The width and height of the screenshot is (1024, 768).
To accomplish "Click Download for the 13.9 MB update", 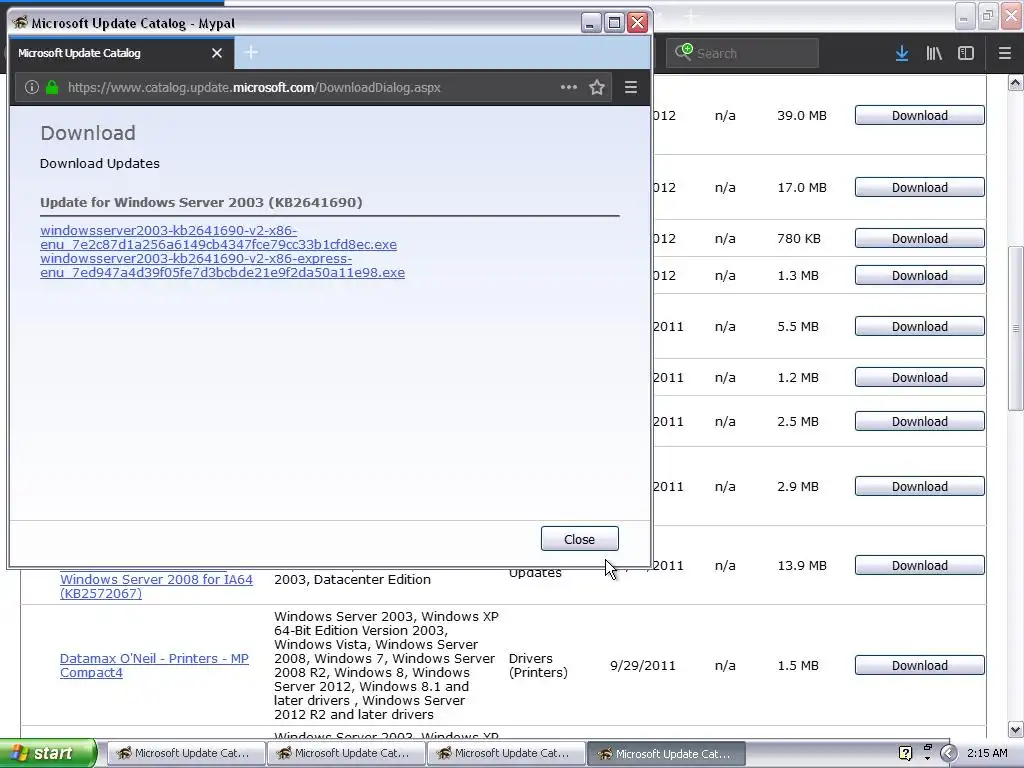I will tap(920, 565).
